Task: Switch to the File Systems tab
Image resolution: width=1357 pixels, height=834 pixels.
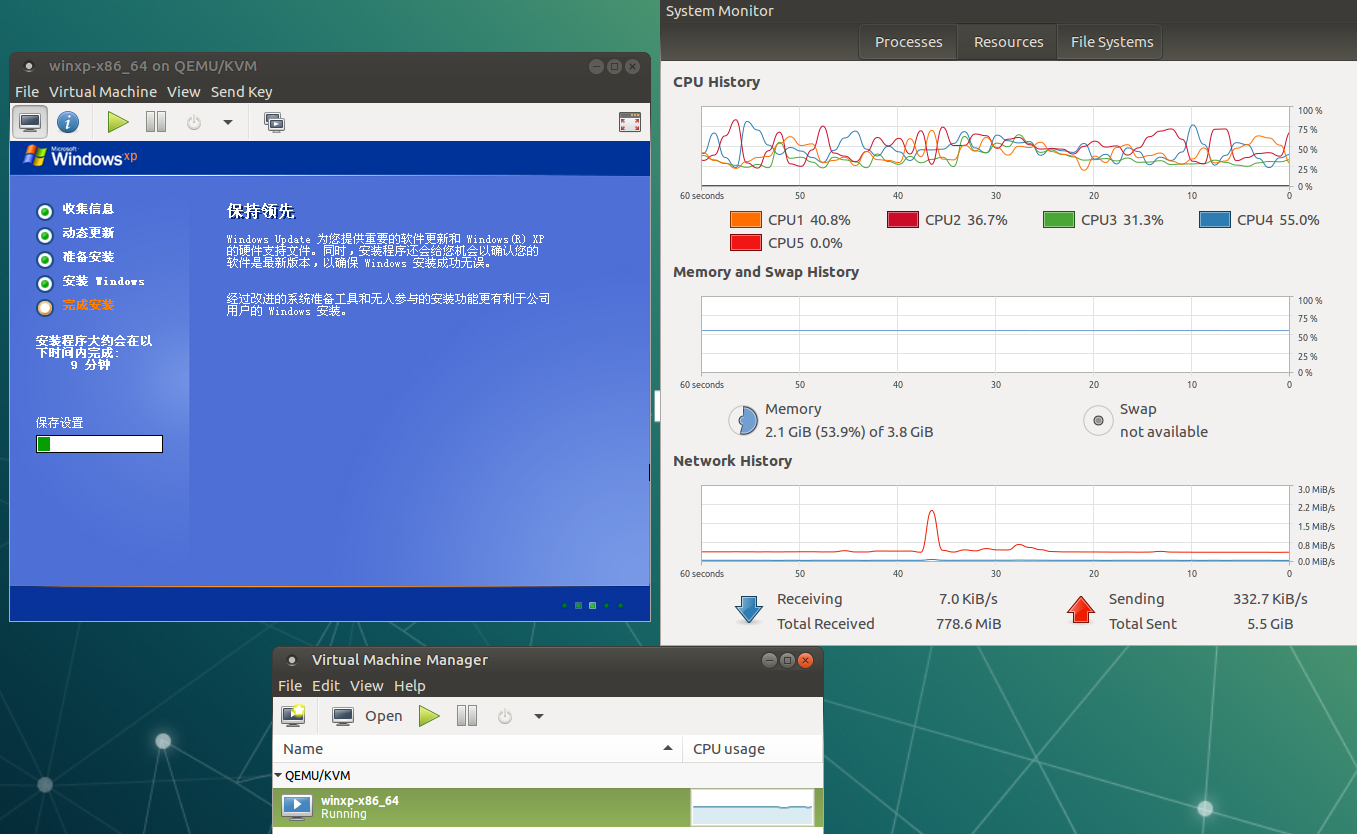Action: point(1111,42)
